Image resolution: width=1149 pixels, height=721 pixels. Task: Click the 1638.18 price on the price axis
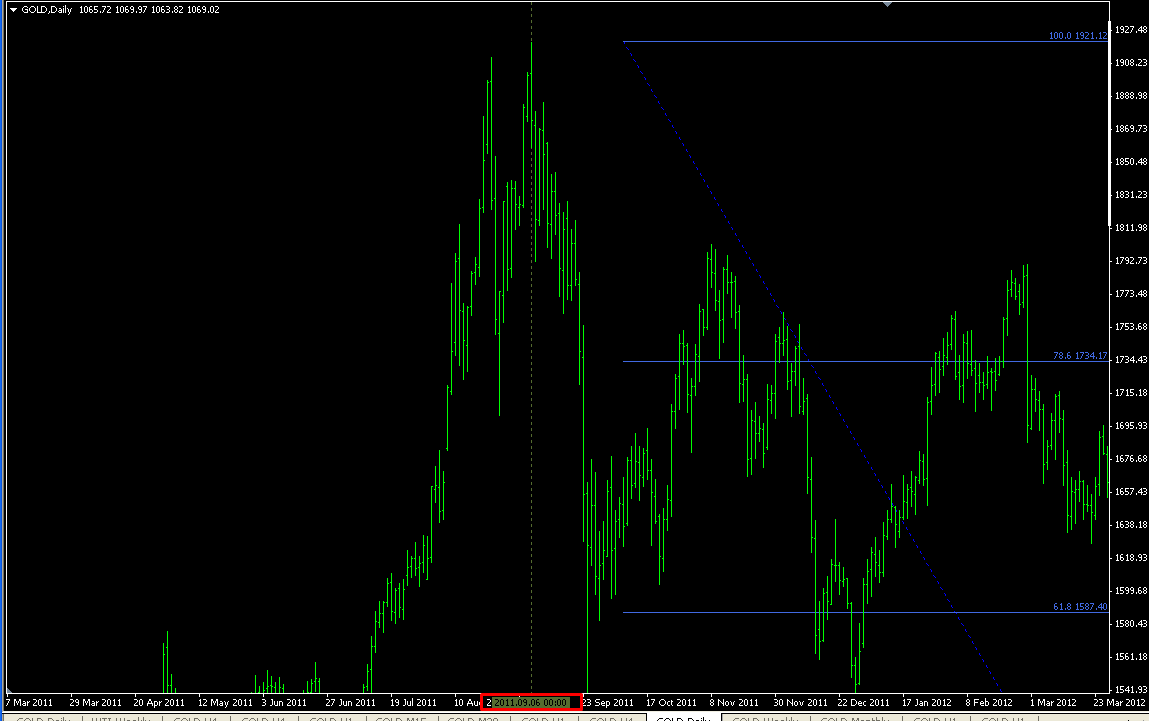click(x=1131, y=525)
